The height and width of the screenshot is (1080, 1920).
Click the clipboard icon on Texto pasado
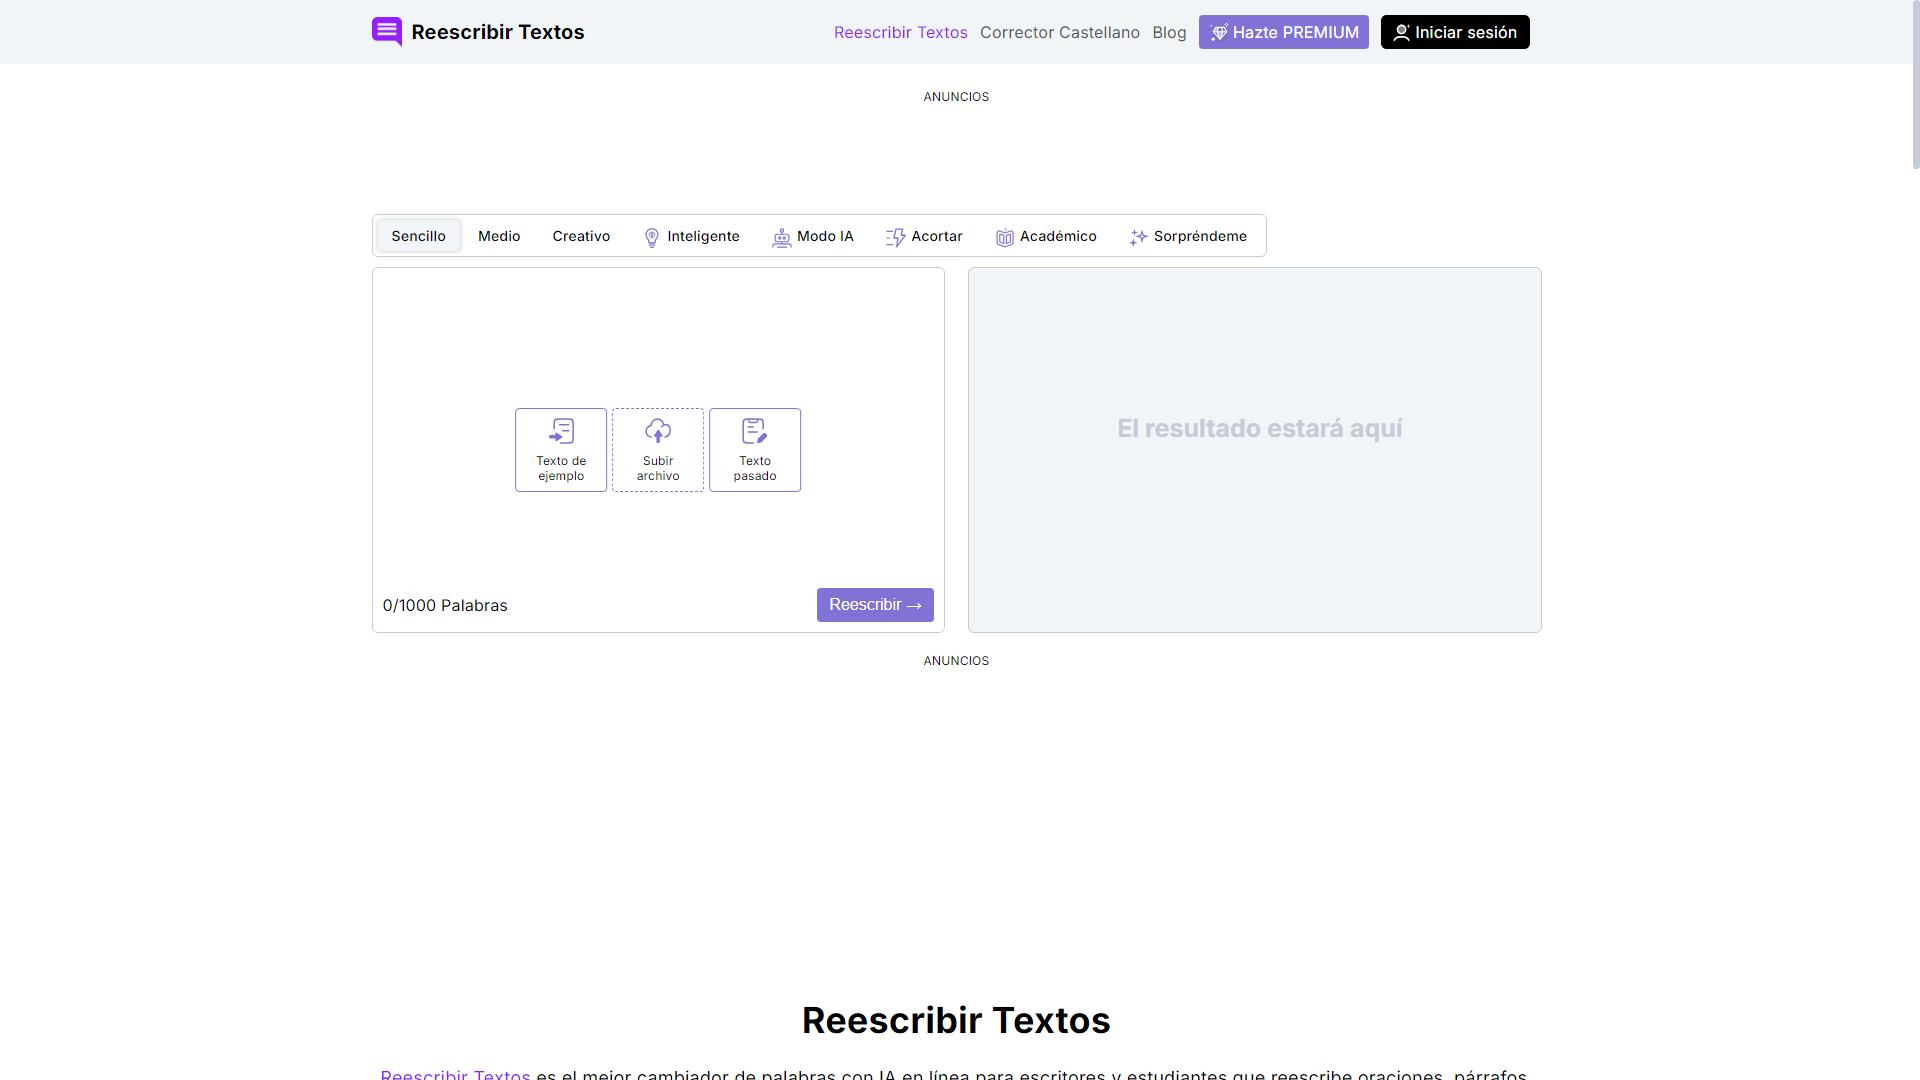pyautogui.click(x=755, y=430)
